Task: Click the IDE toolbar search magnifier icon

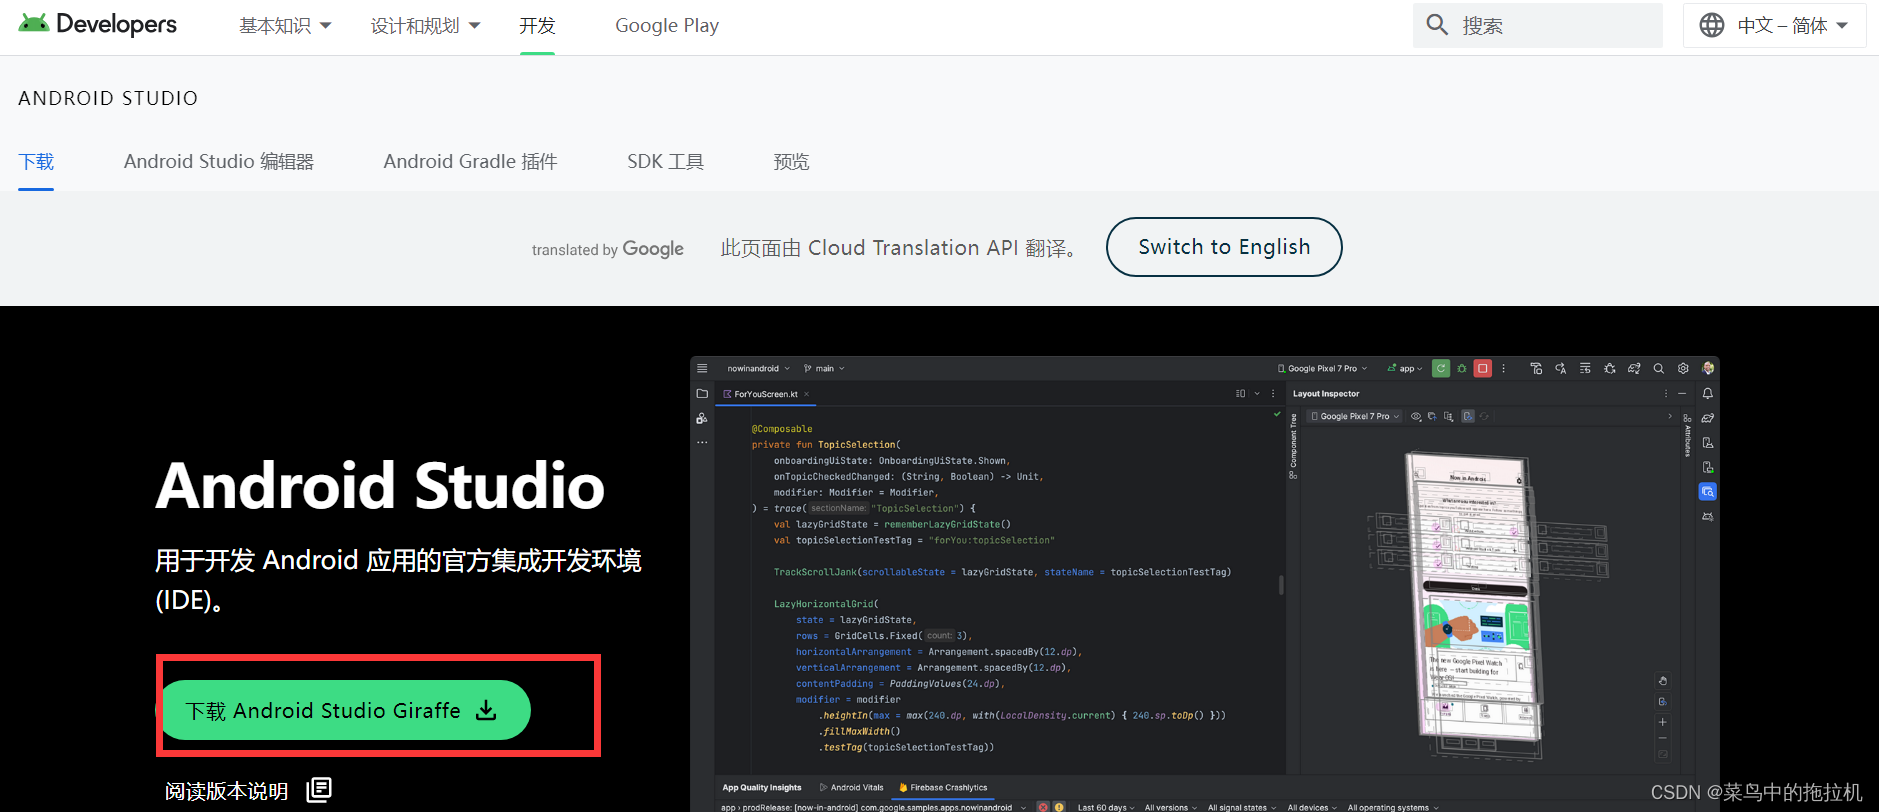Action: (1658, 368)
